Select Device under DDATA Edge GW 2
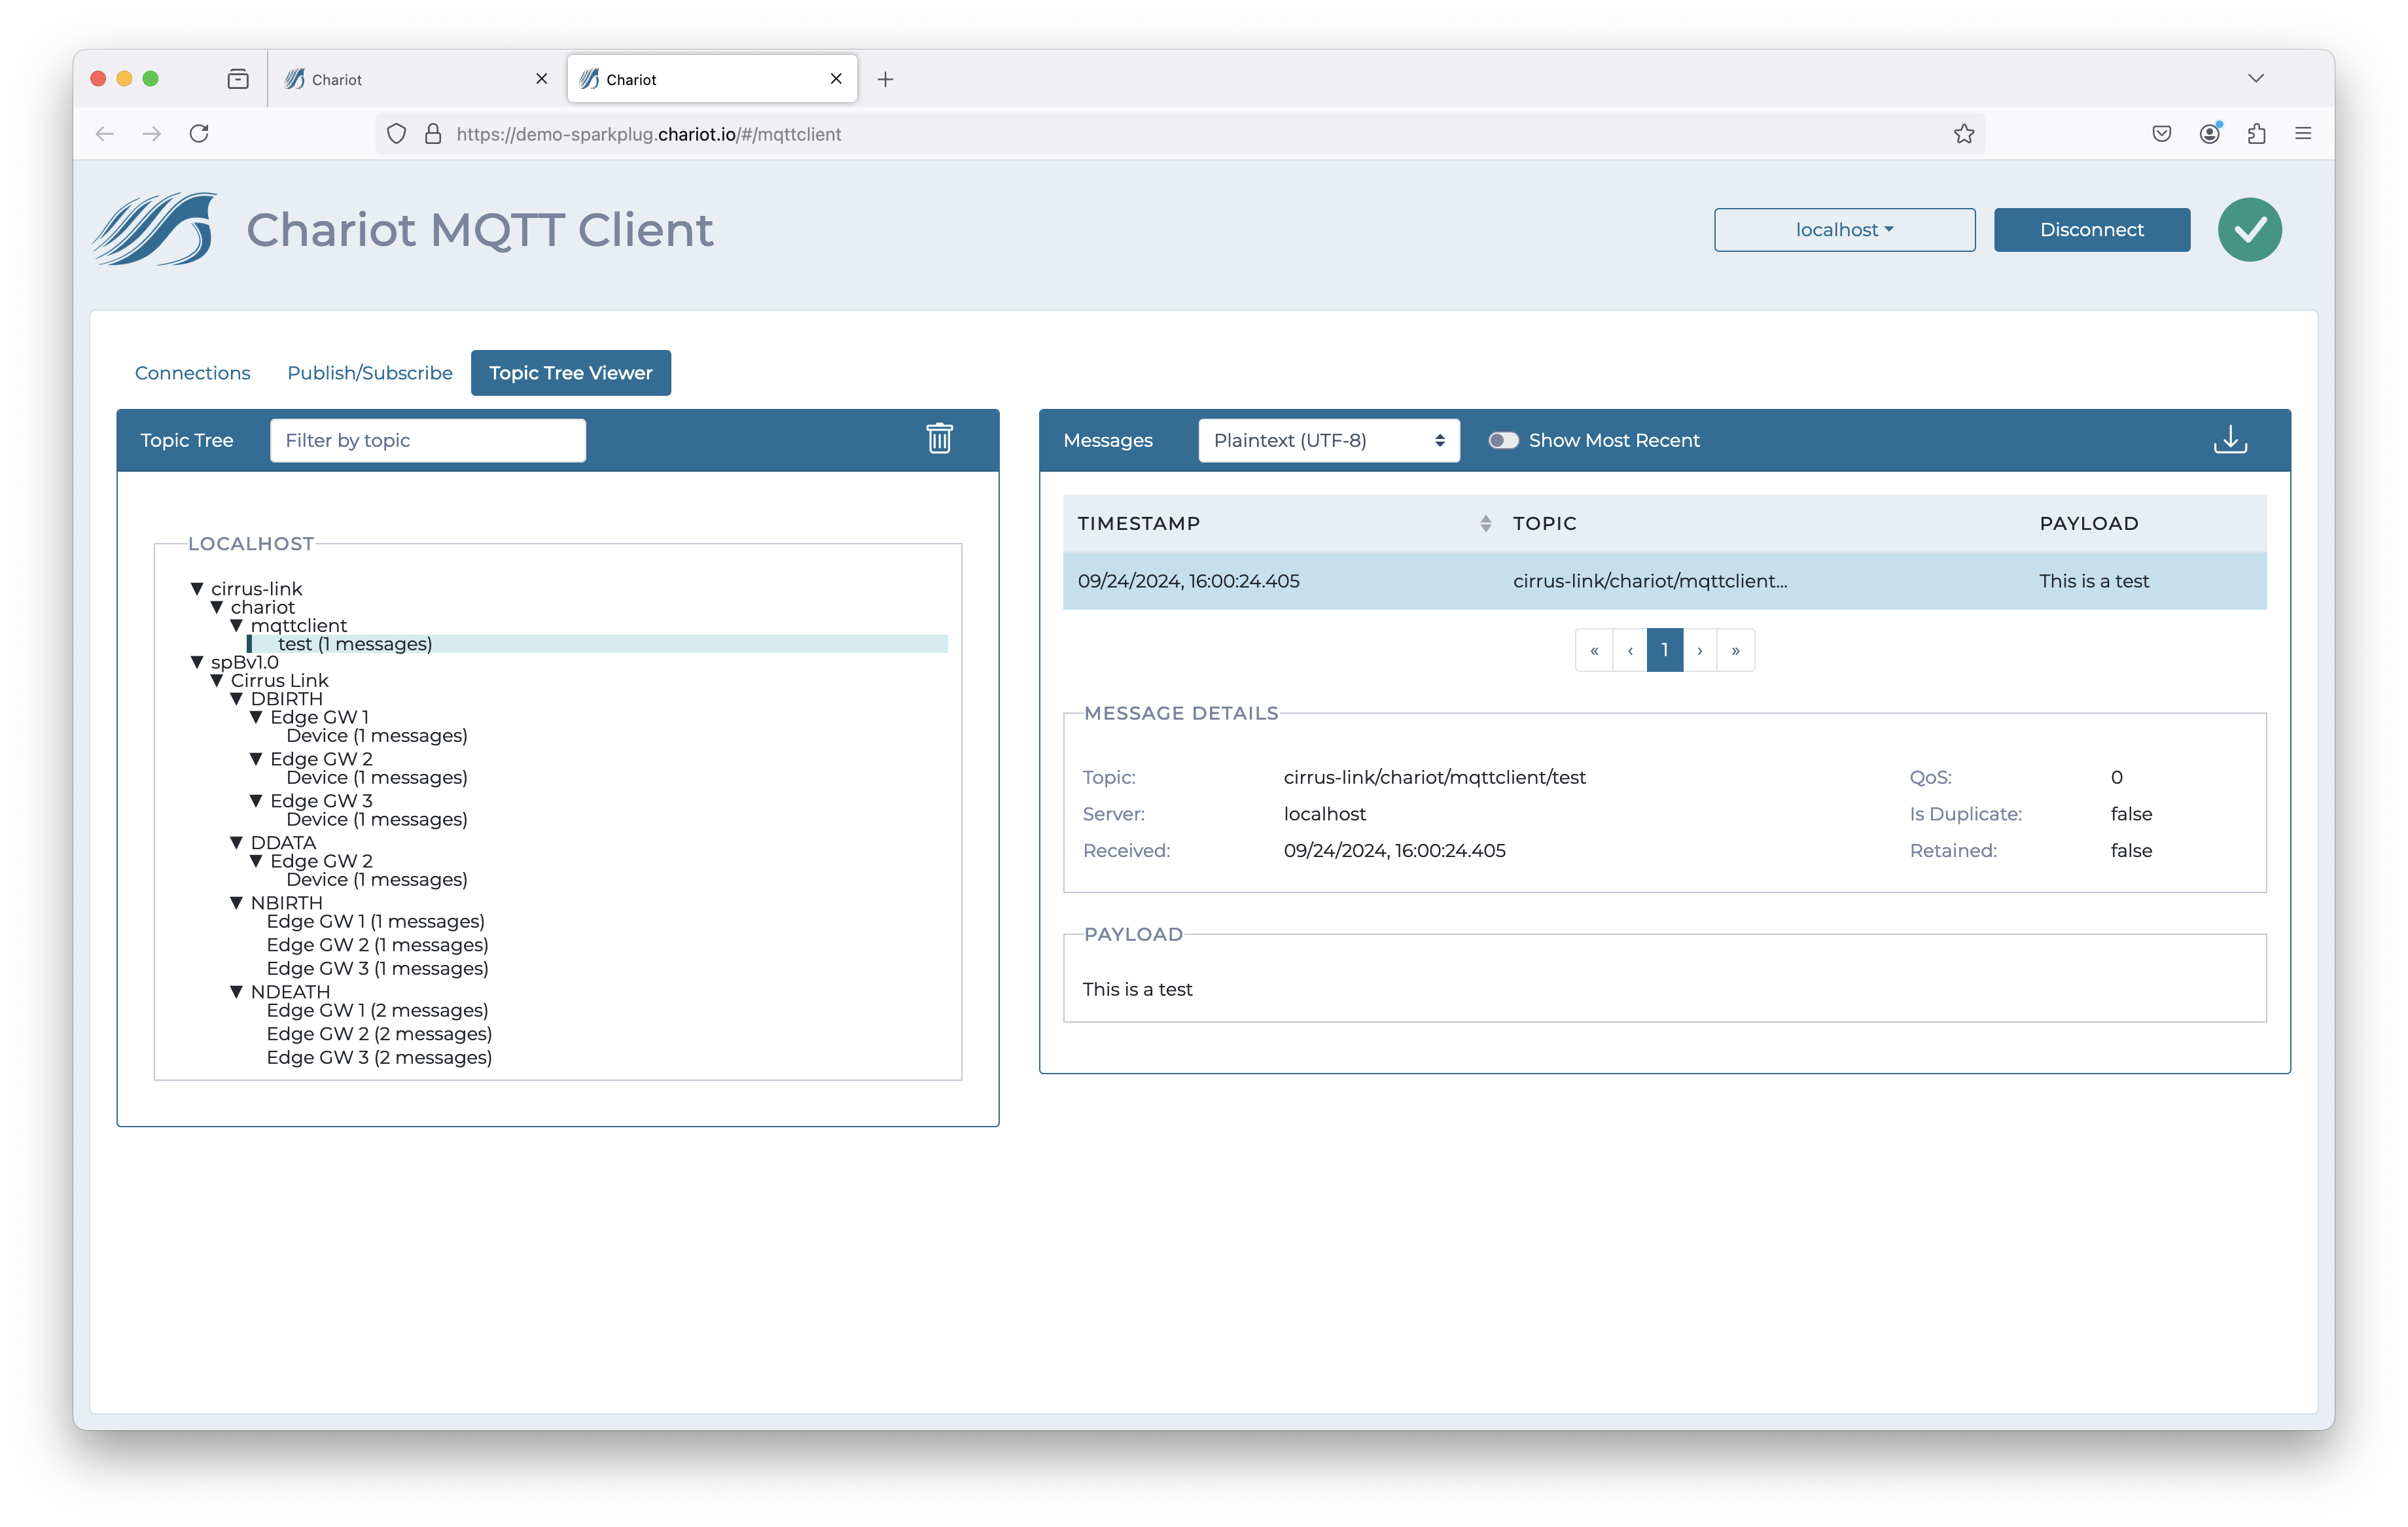Screen dimensions: 2408x1527 pos(376,879)
